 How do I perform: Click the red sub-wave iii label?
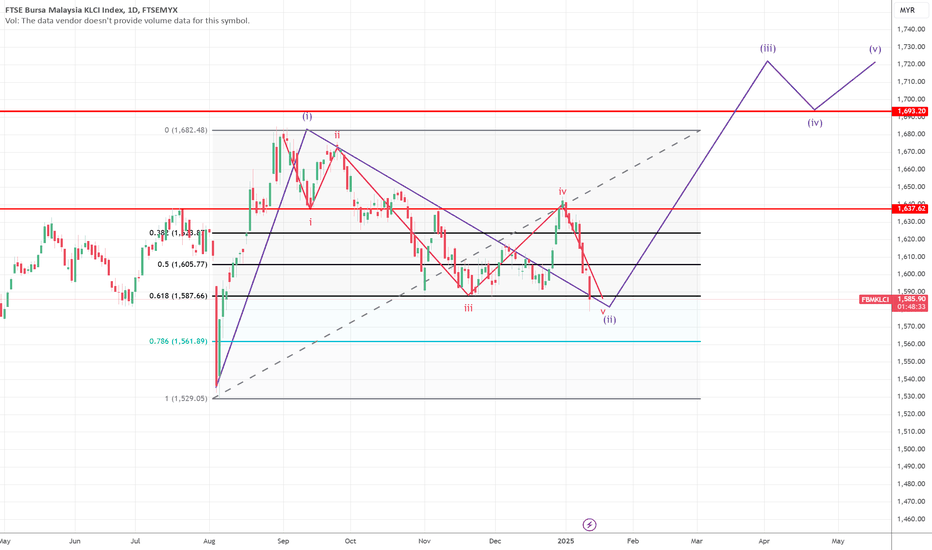pyautogui.click(x=469, y=307)
